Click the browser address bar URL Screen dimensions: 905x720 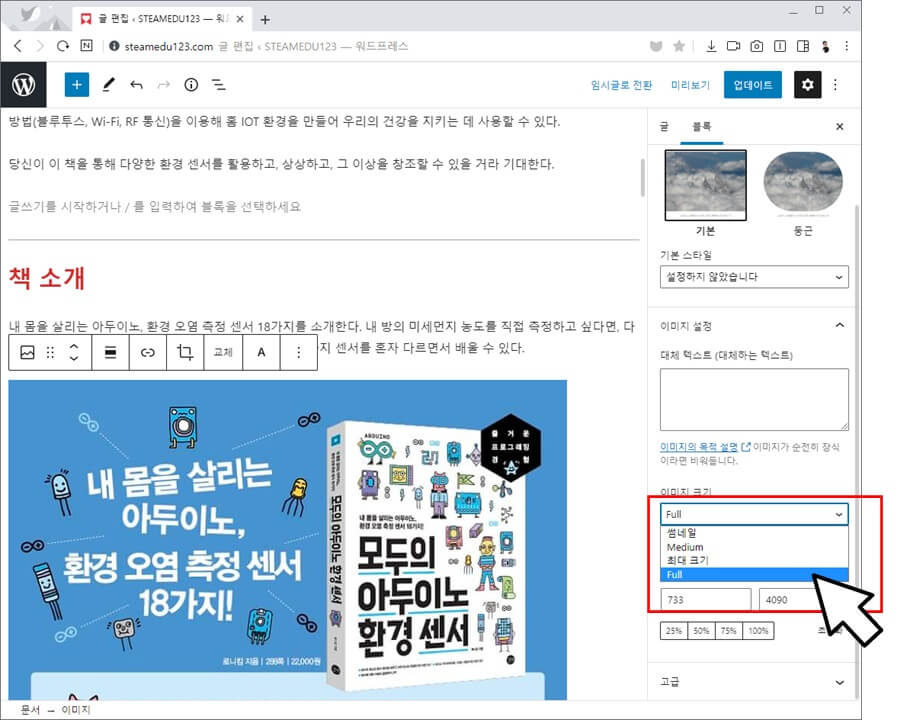[169, 46]
